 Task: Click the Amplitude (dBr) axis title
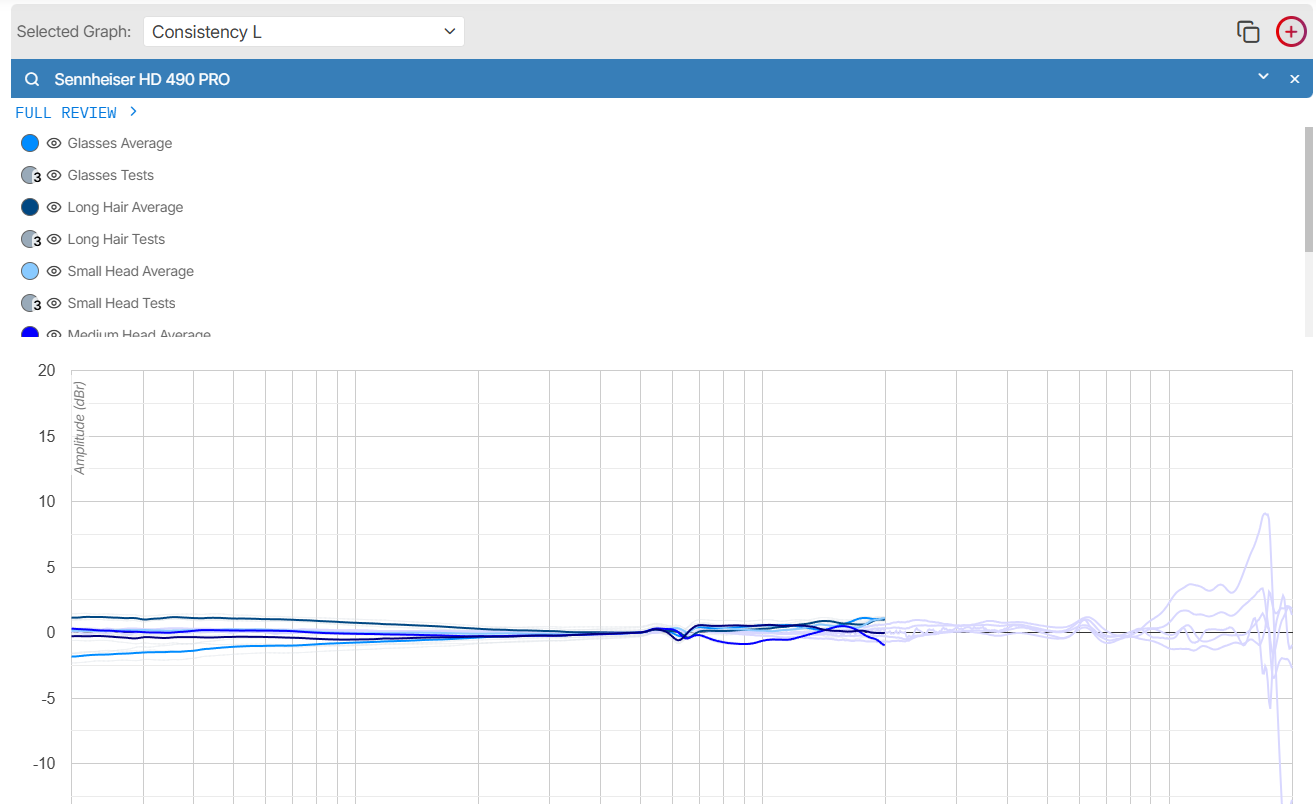(80, 428)
